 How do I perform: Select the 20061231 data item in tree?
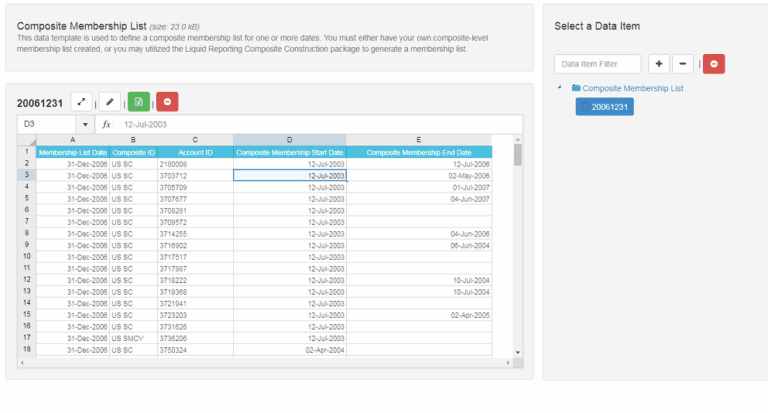click(604, 107)
